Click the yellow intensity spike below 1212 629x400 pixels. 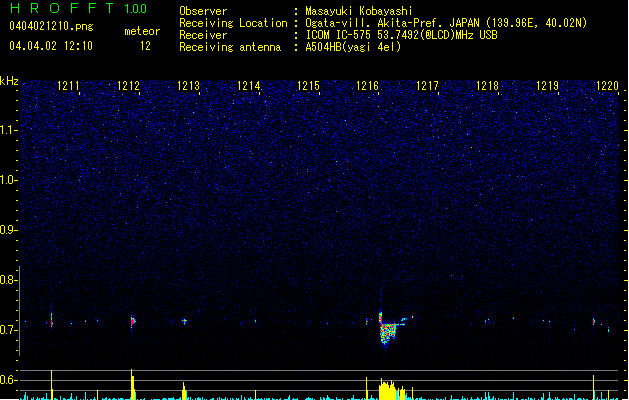(132, 384)
